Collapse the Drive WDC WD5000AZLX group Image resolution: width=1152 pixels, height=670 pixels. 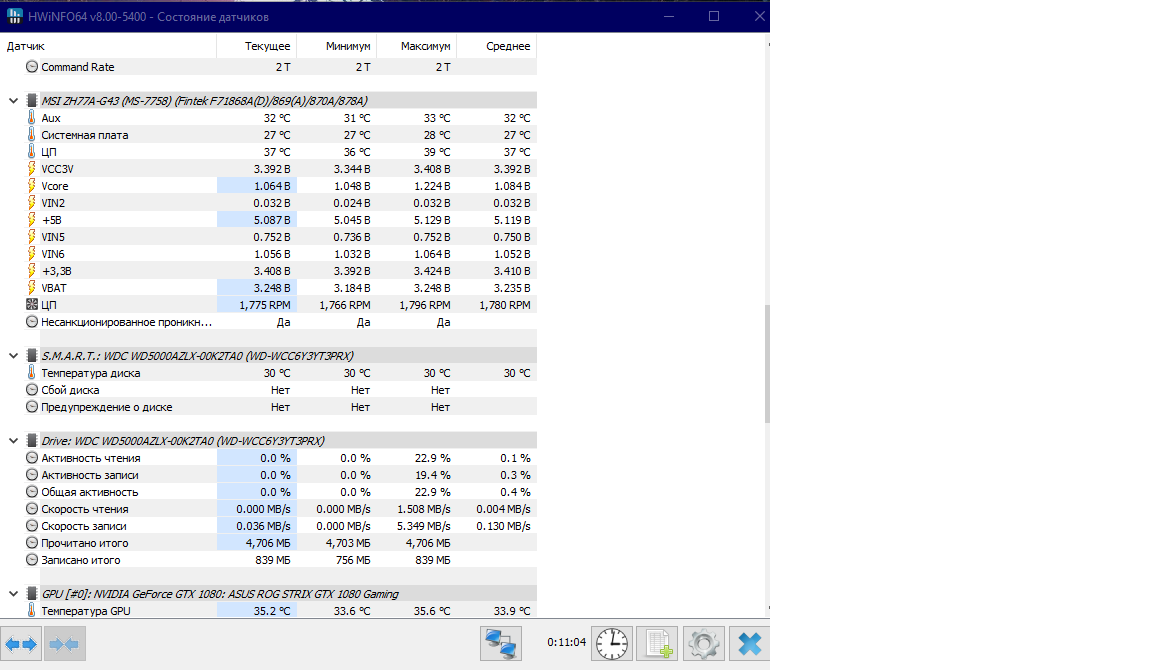click(x=13, y=441)
